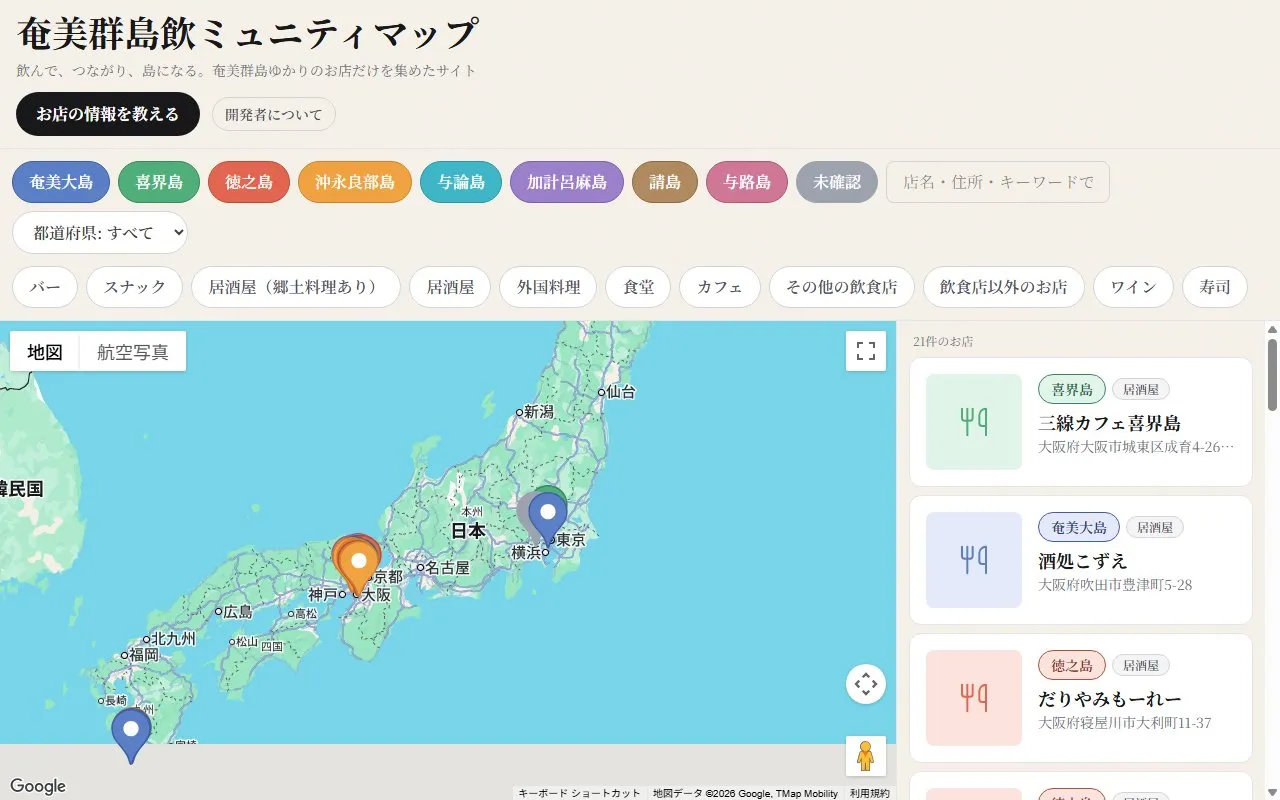
Task: Filter shops by plain 居酒屋 category
Action: point(450,287)
